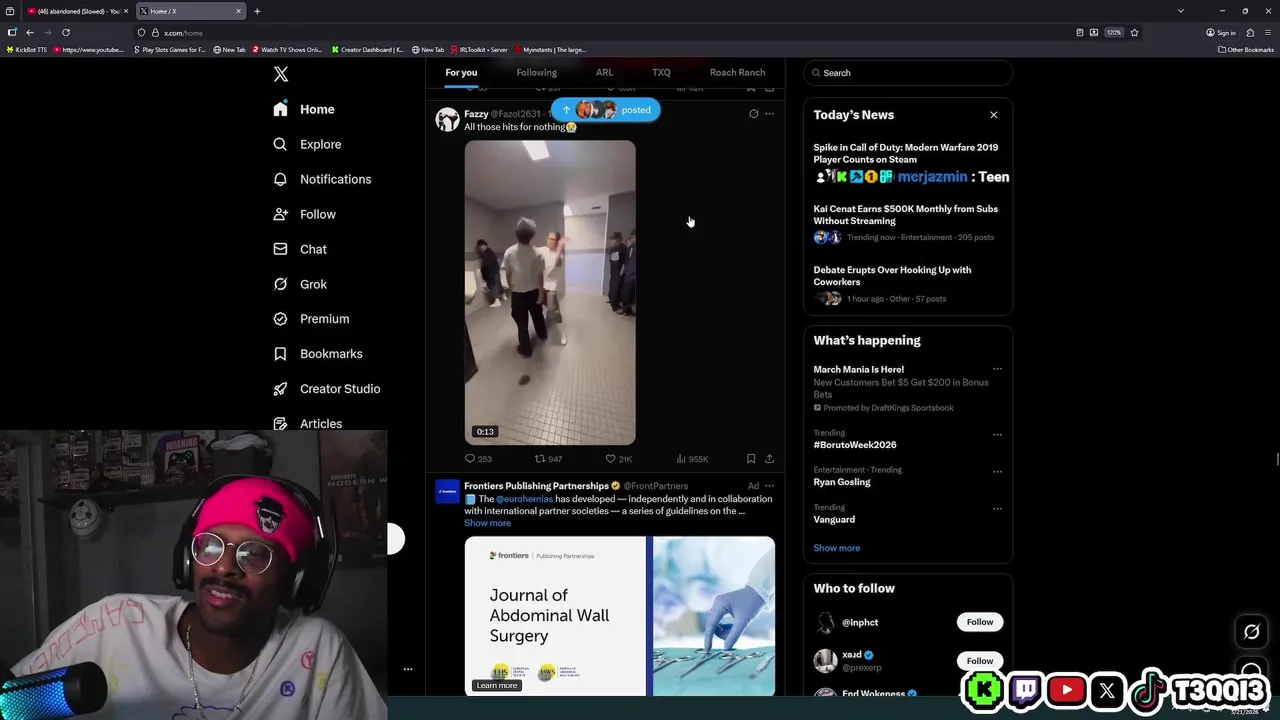Open Chat from the sidebar
This screenshot has height=720, width=1280.
[x=300, y=249]
